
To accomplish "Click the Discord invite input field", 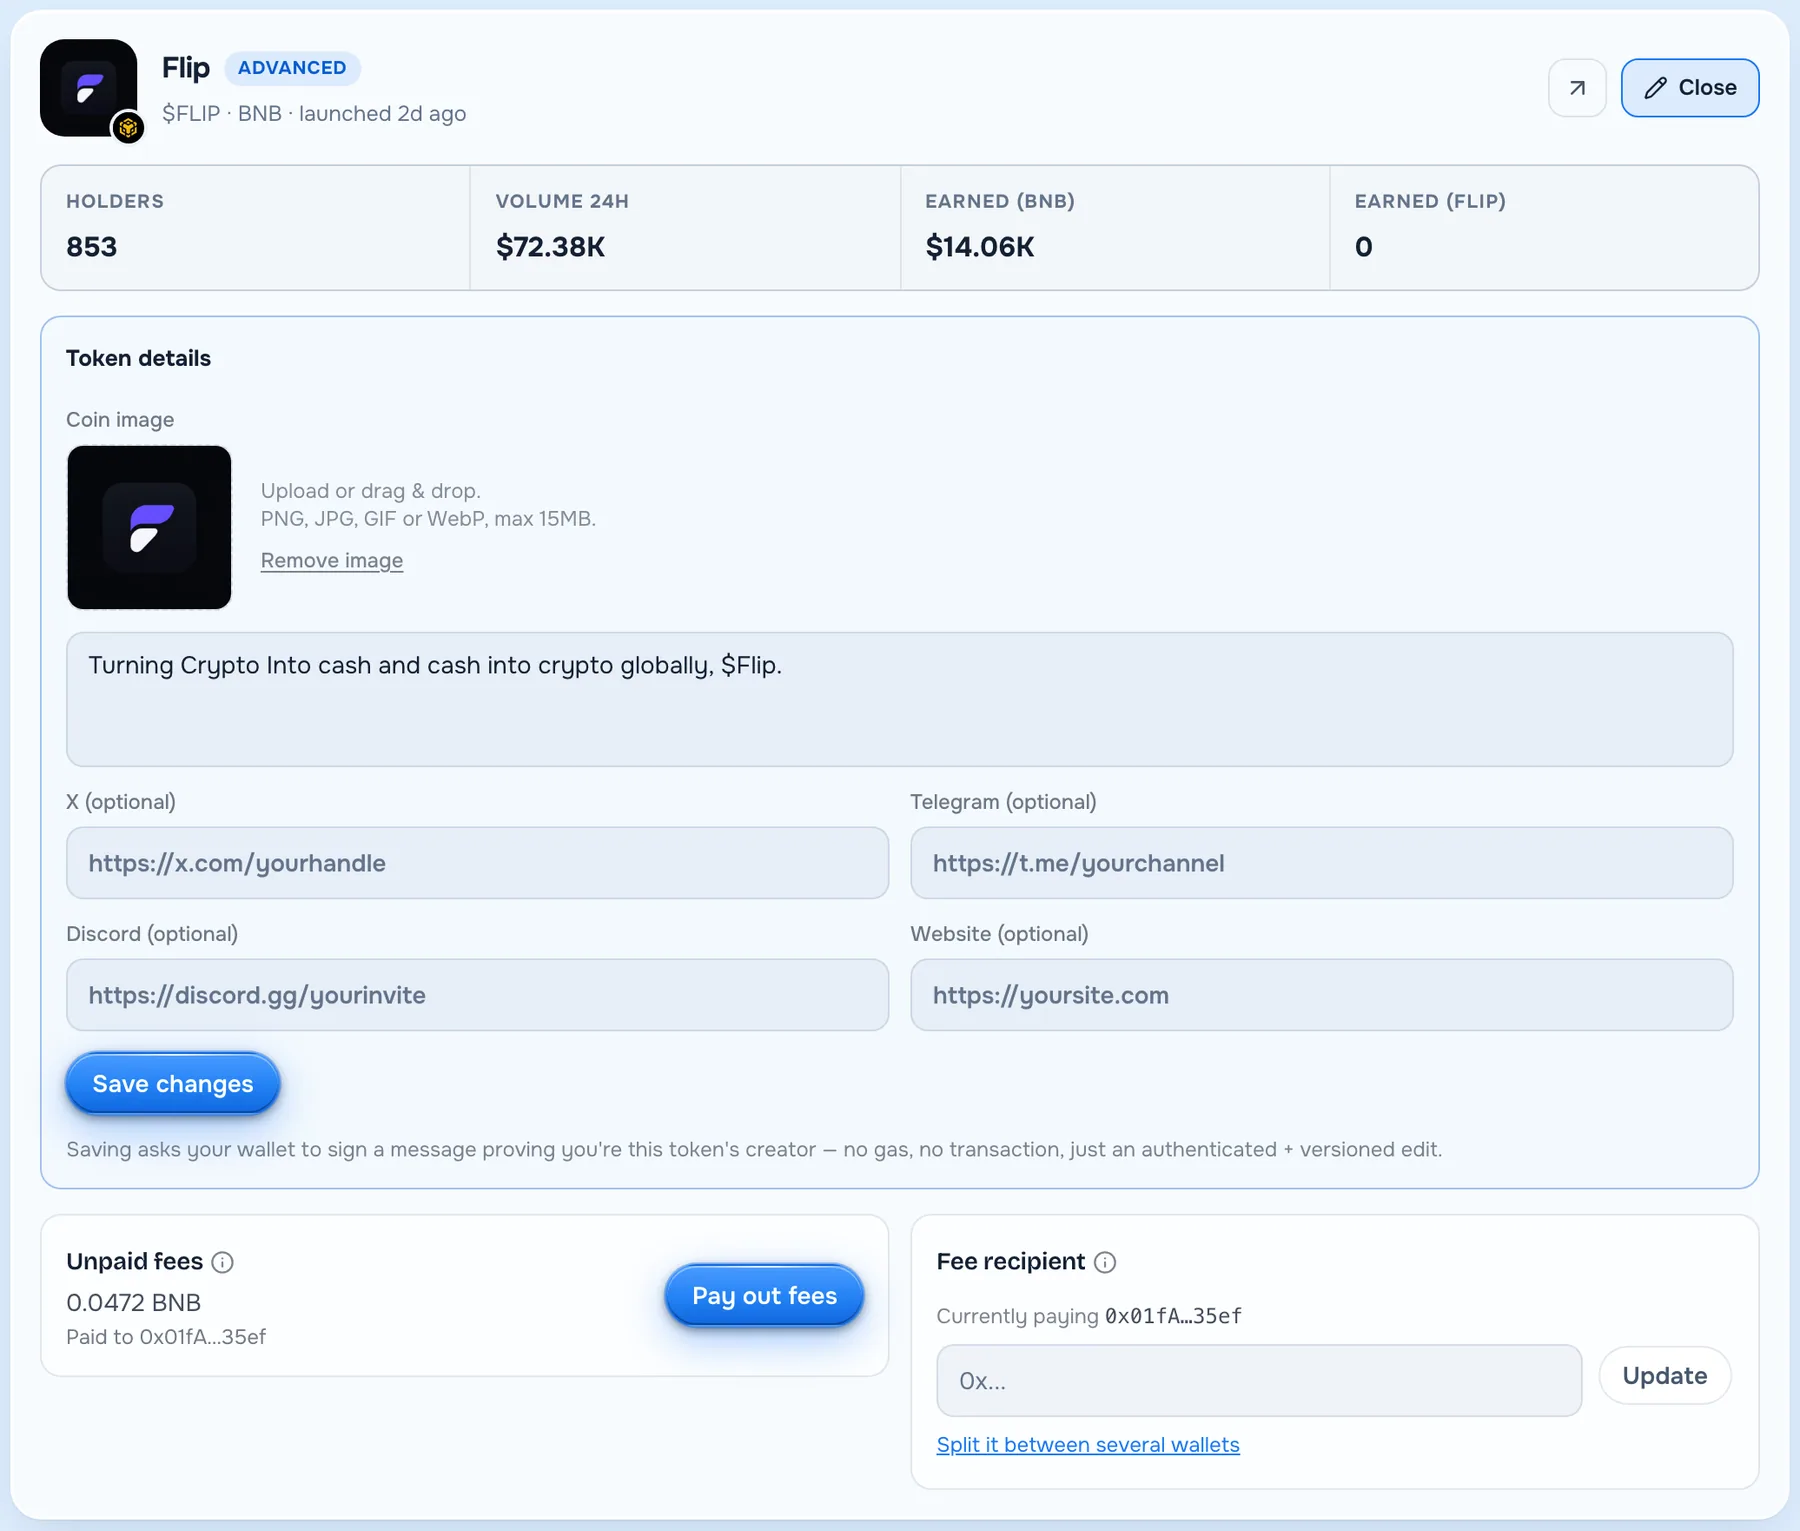I will pyautogui.click(x=477, y=995).
